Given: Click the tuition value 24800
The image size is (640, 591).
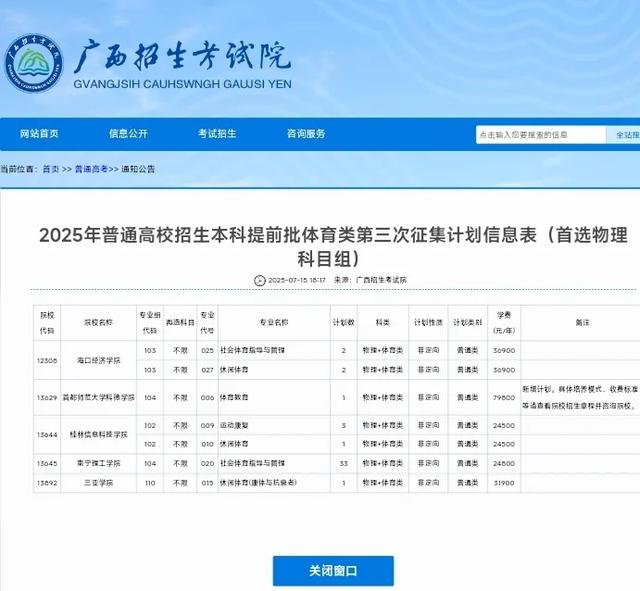Looking at the screenshot, I should click(x=504, y=464).
